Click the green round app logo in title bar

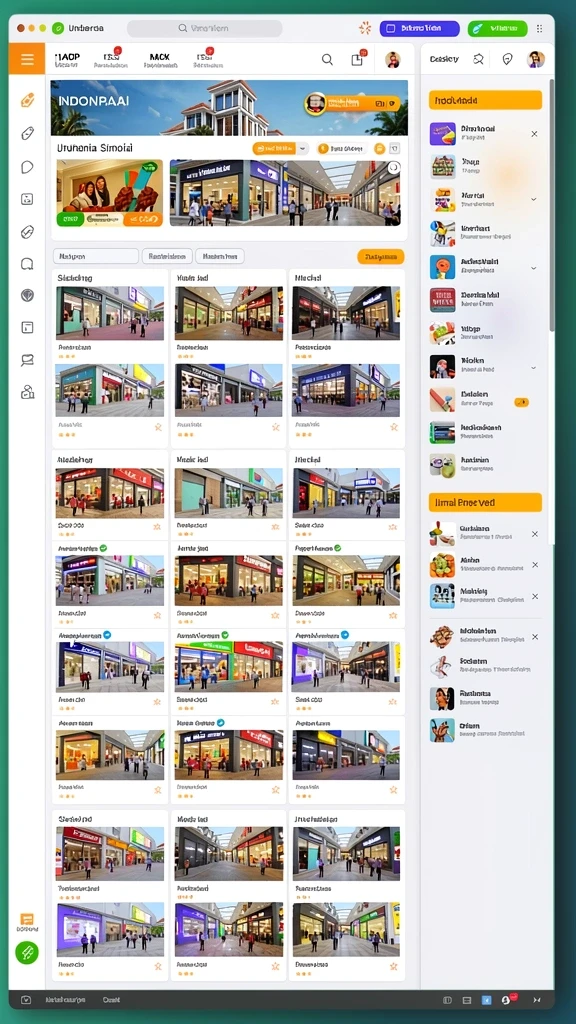[x=58, y=28]
